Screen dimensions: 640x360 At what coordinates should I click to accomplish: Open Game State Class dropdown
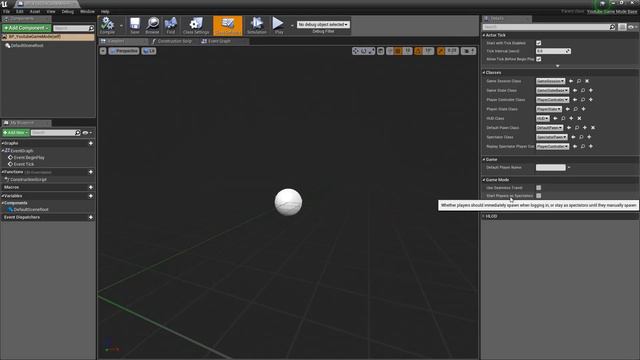(x=552, y=91)
